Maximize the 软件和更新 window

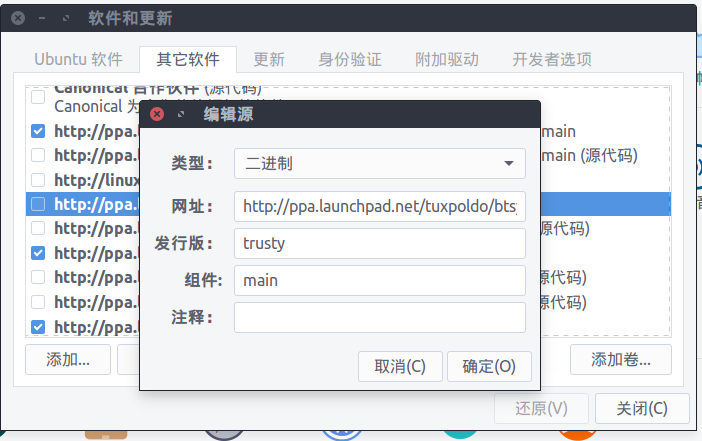pyautogui.click(x=66, y=18)
